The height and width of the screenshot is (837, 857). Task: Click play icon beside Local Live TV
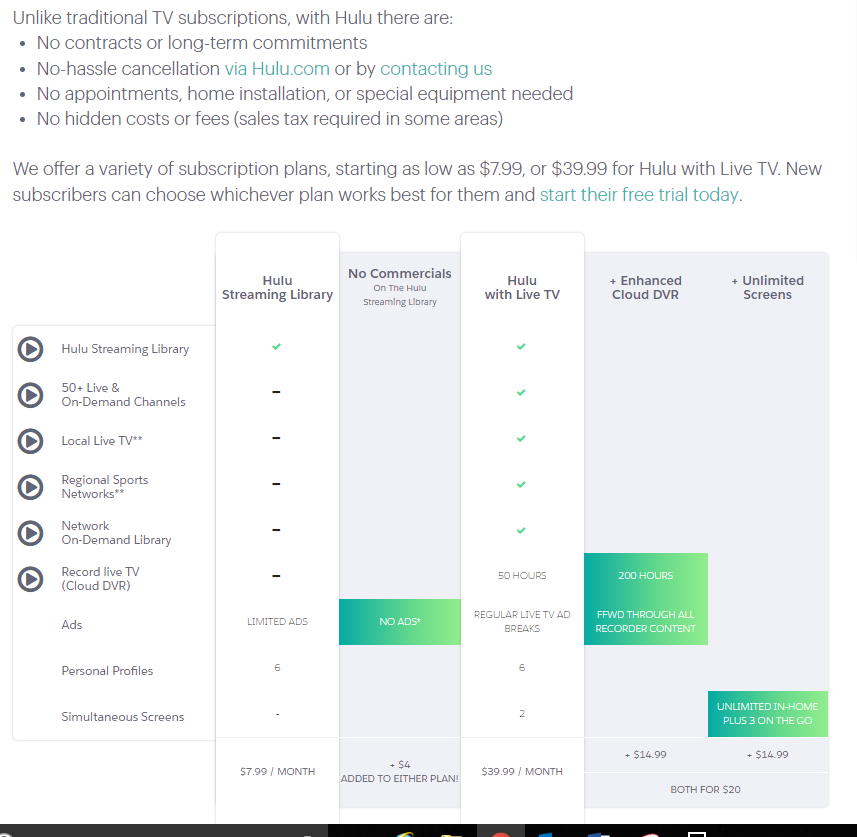(x=30, y=441)
